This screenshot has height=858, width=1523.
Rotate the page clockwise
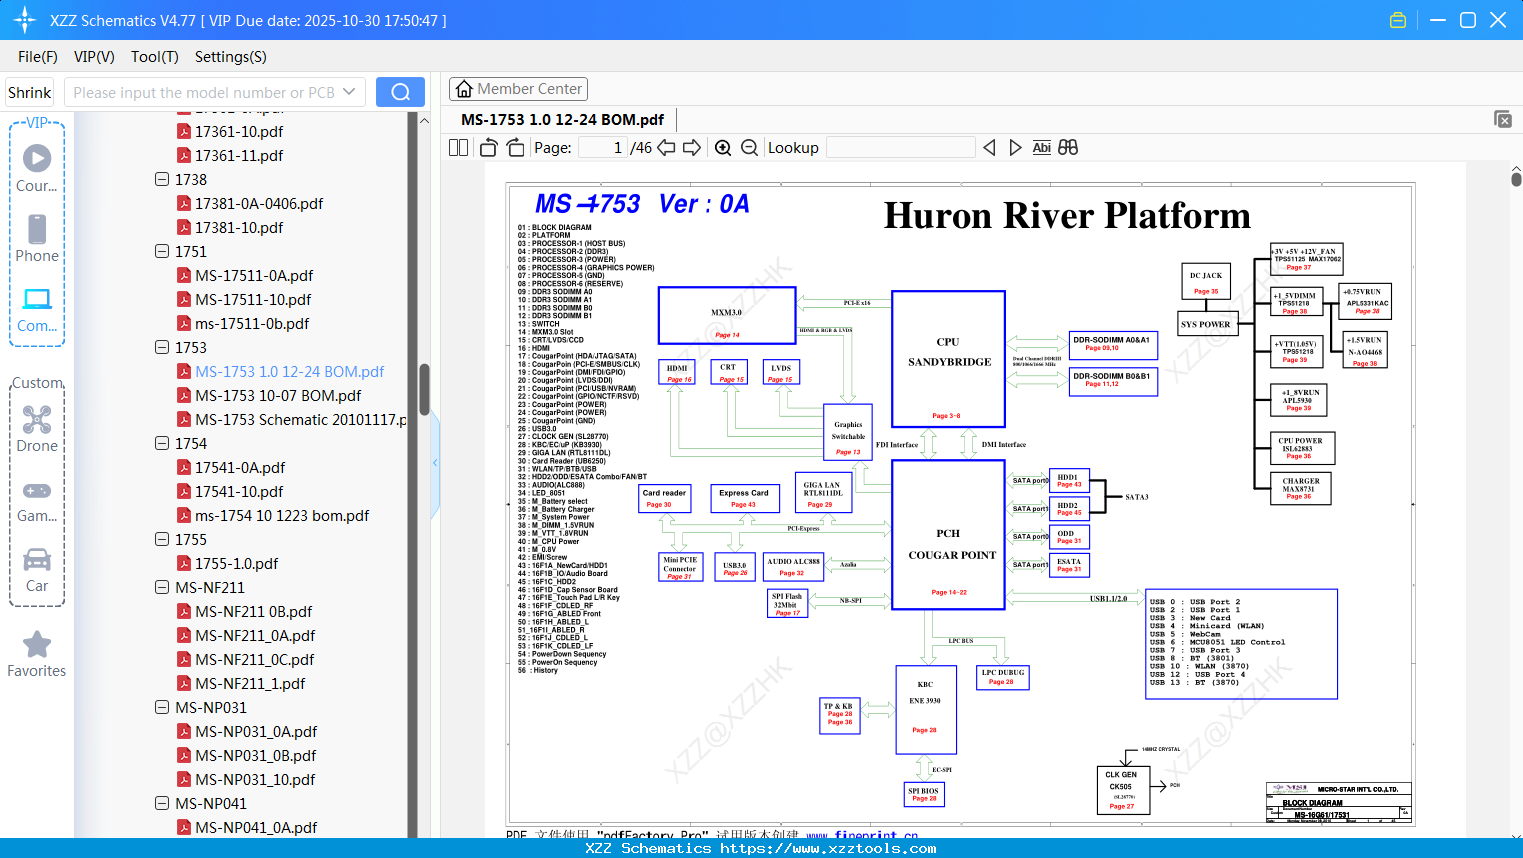[515, 148]
